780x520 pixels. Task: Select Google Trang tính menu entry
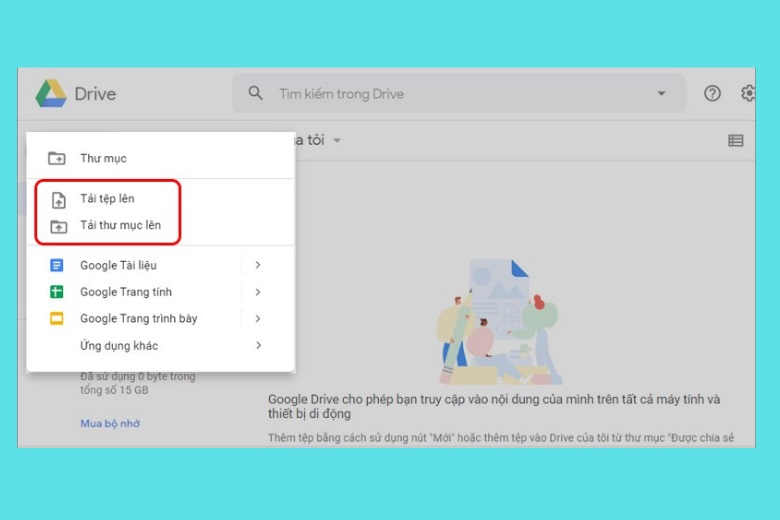coord(161,292)
